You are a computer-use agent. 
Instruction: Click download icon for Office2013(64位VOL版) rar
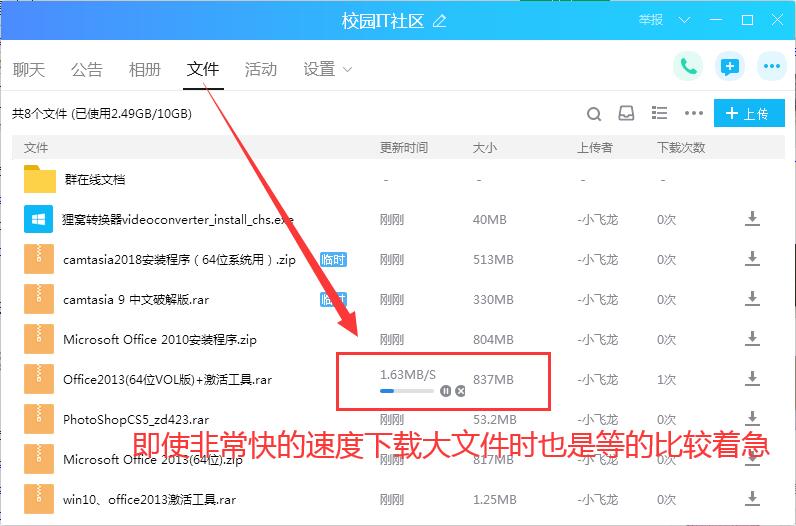pos(752,379)
